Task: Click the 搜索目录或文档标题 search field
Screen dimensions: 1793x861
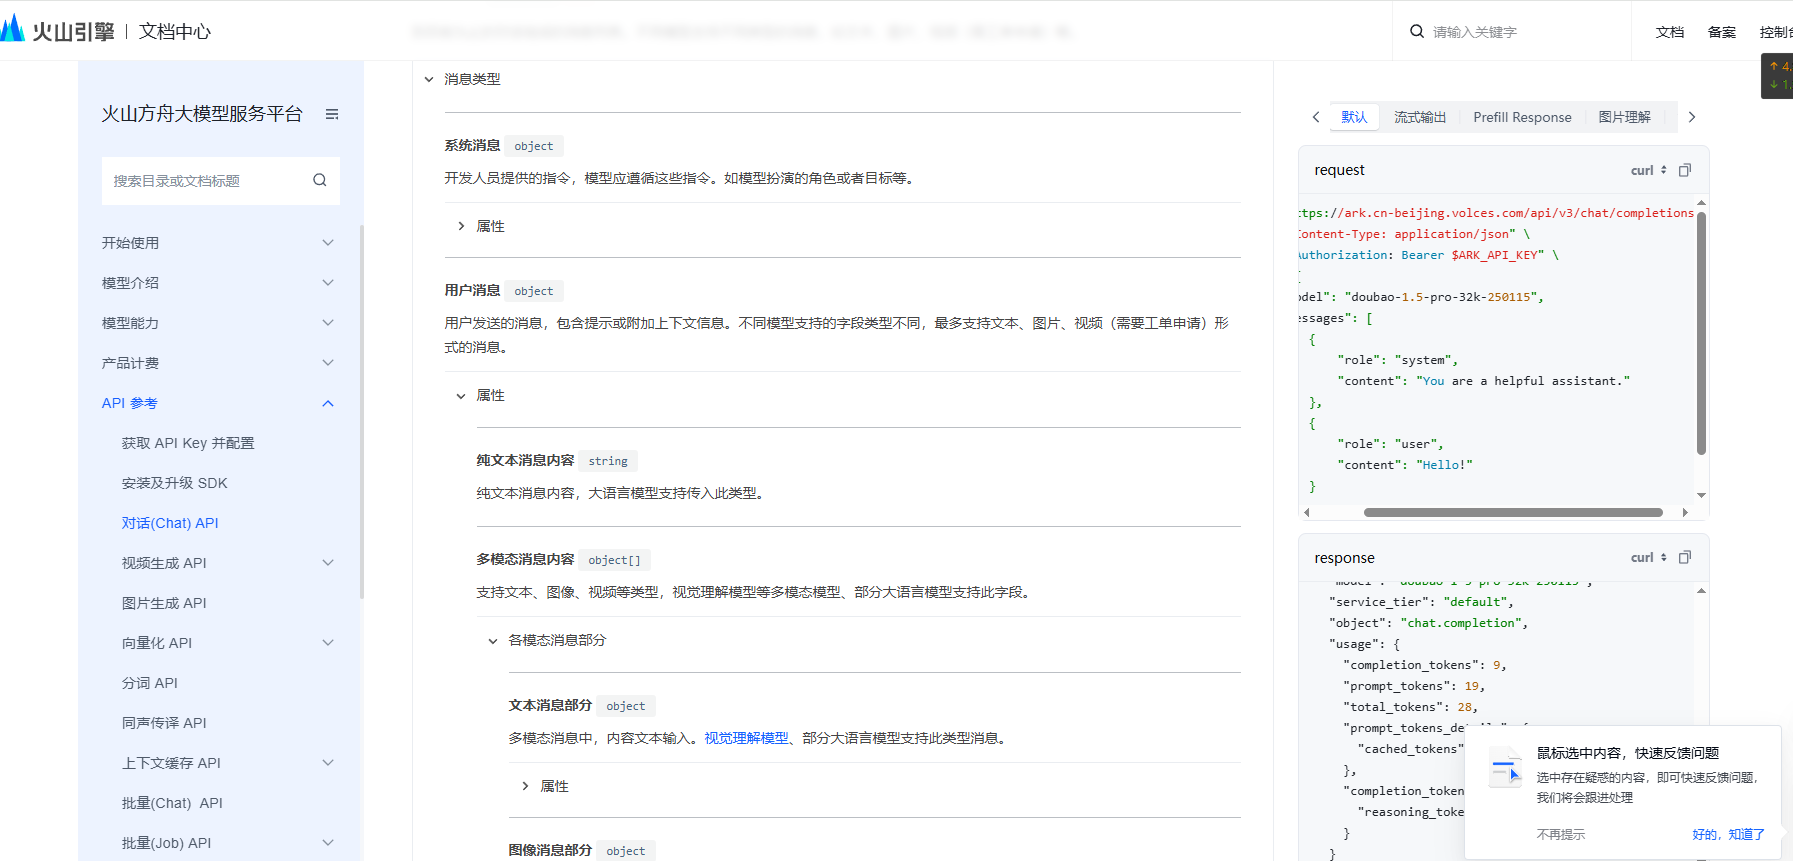Action: [x=221, y=181]
